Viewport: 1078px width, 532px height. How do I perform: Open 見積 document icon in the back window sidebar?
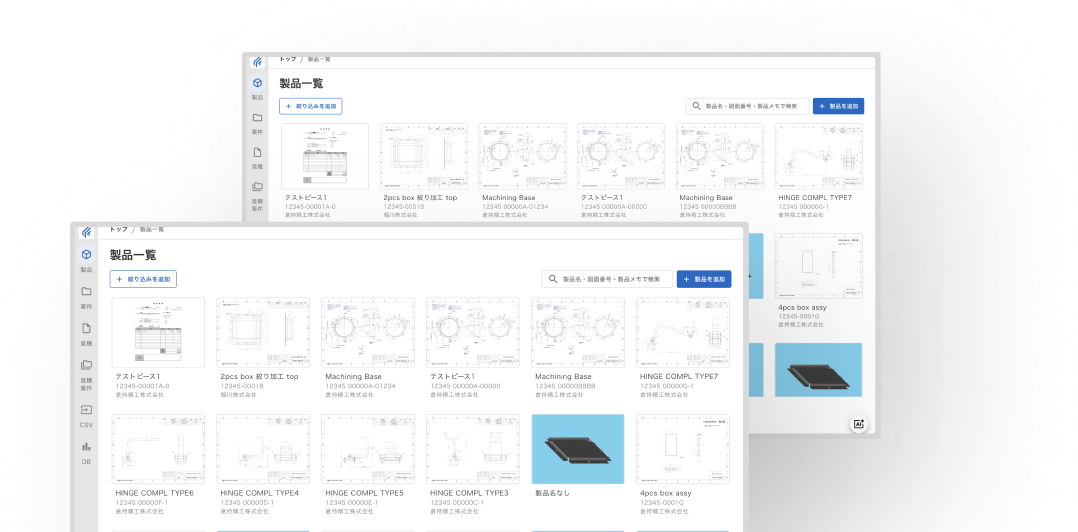click(257, 158)
